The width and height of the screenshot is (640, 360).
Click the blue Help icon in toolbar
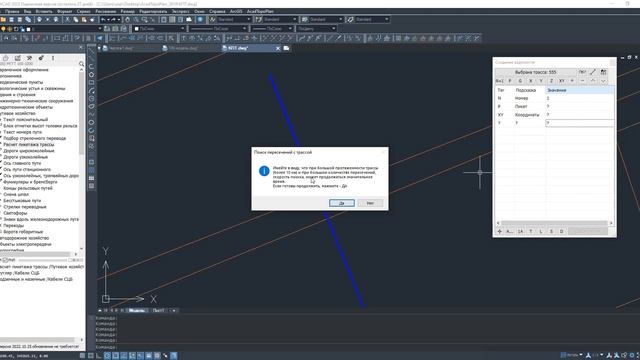click(200, 20)
